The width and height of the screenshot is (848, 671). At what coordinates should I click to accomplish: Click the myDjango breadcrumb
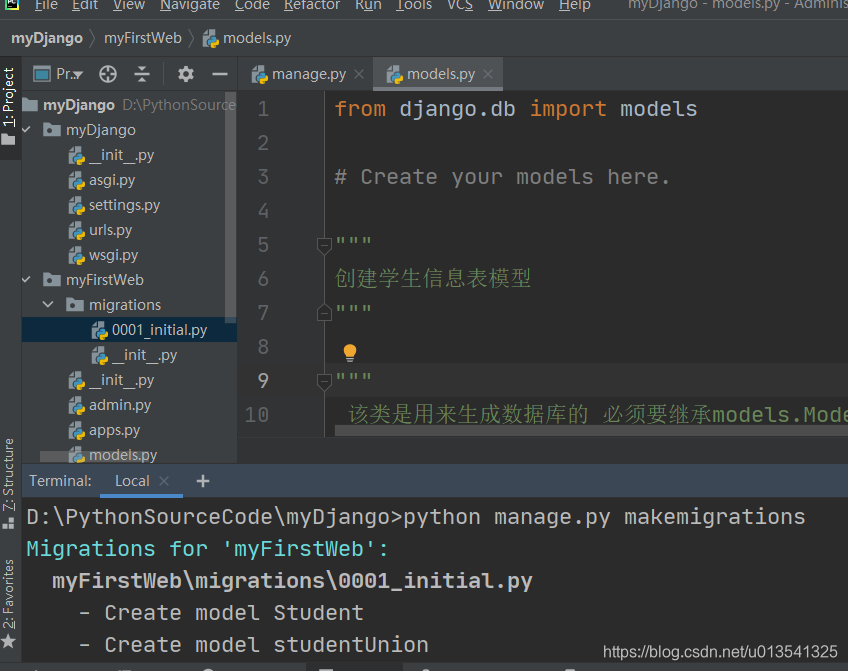(x=47, y=38)
